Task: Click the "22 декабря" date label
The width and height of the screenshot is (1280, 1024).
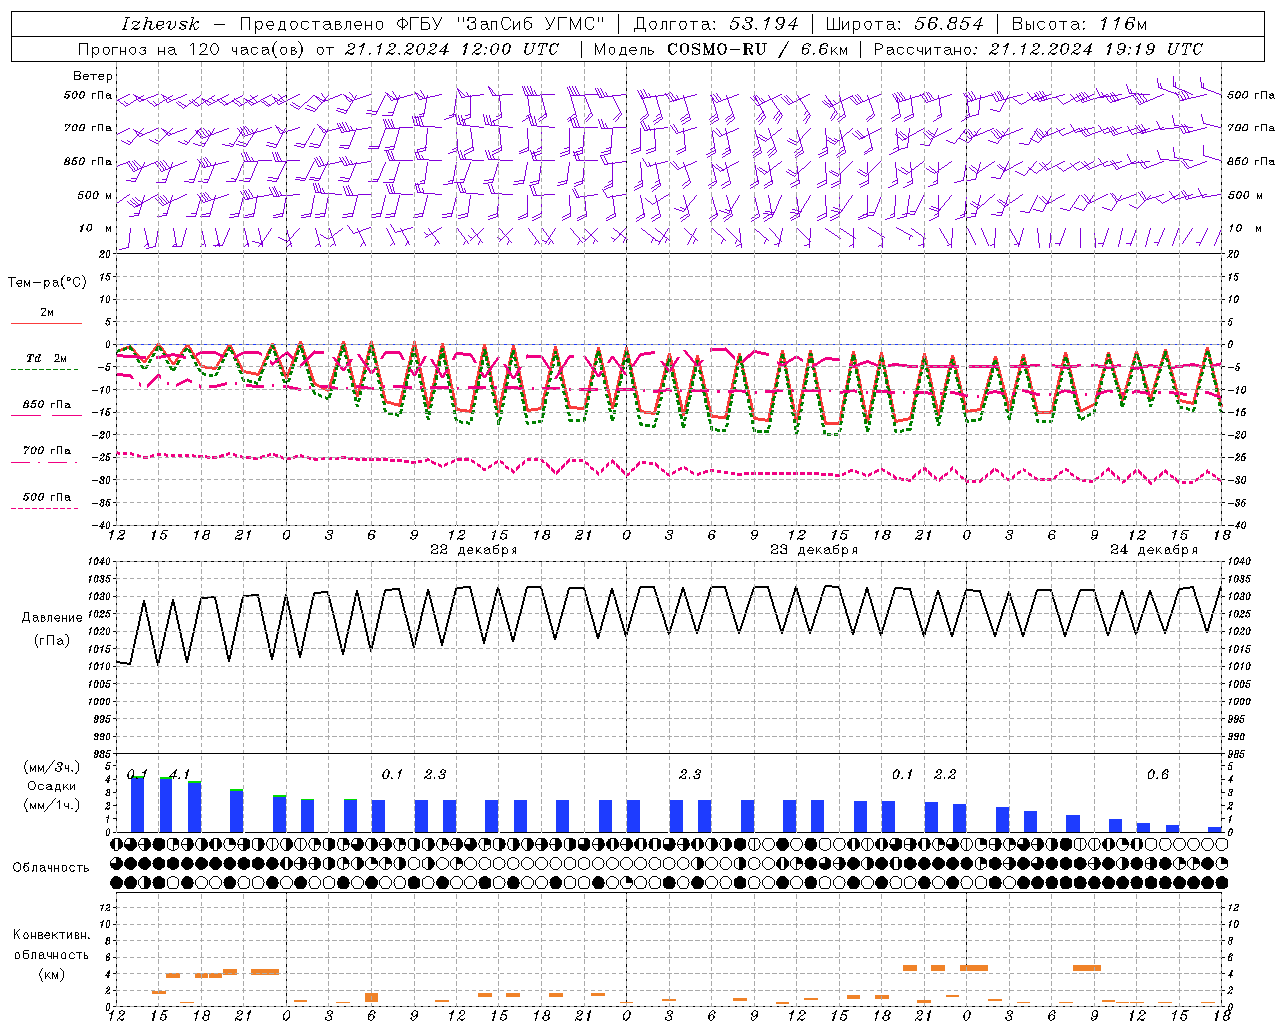Action: point(473,550)
